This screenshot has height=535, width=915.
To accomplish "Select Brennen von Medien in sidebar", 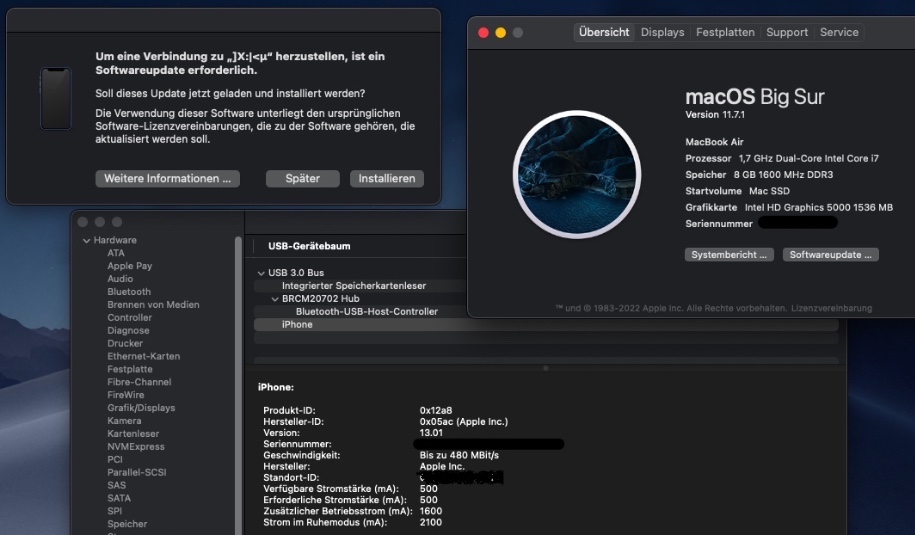I will pyautogui.click(x=153, y=304).
